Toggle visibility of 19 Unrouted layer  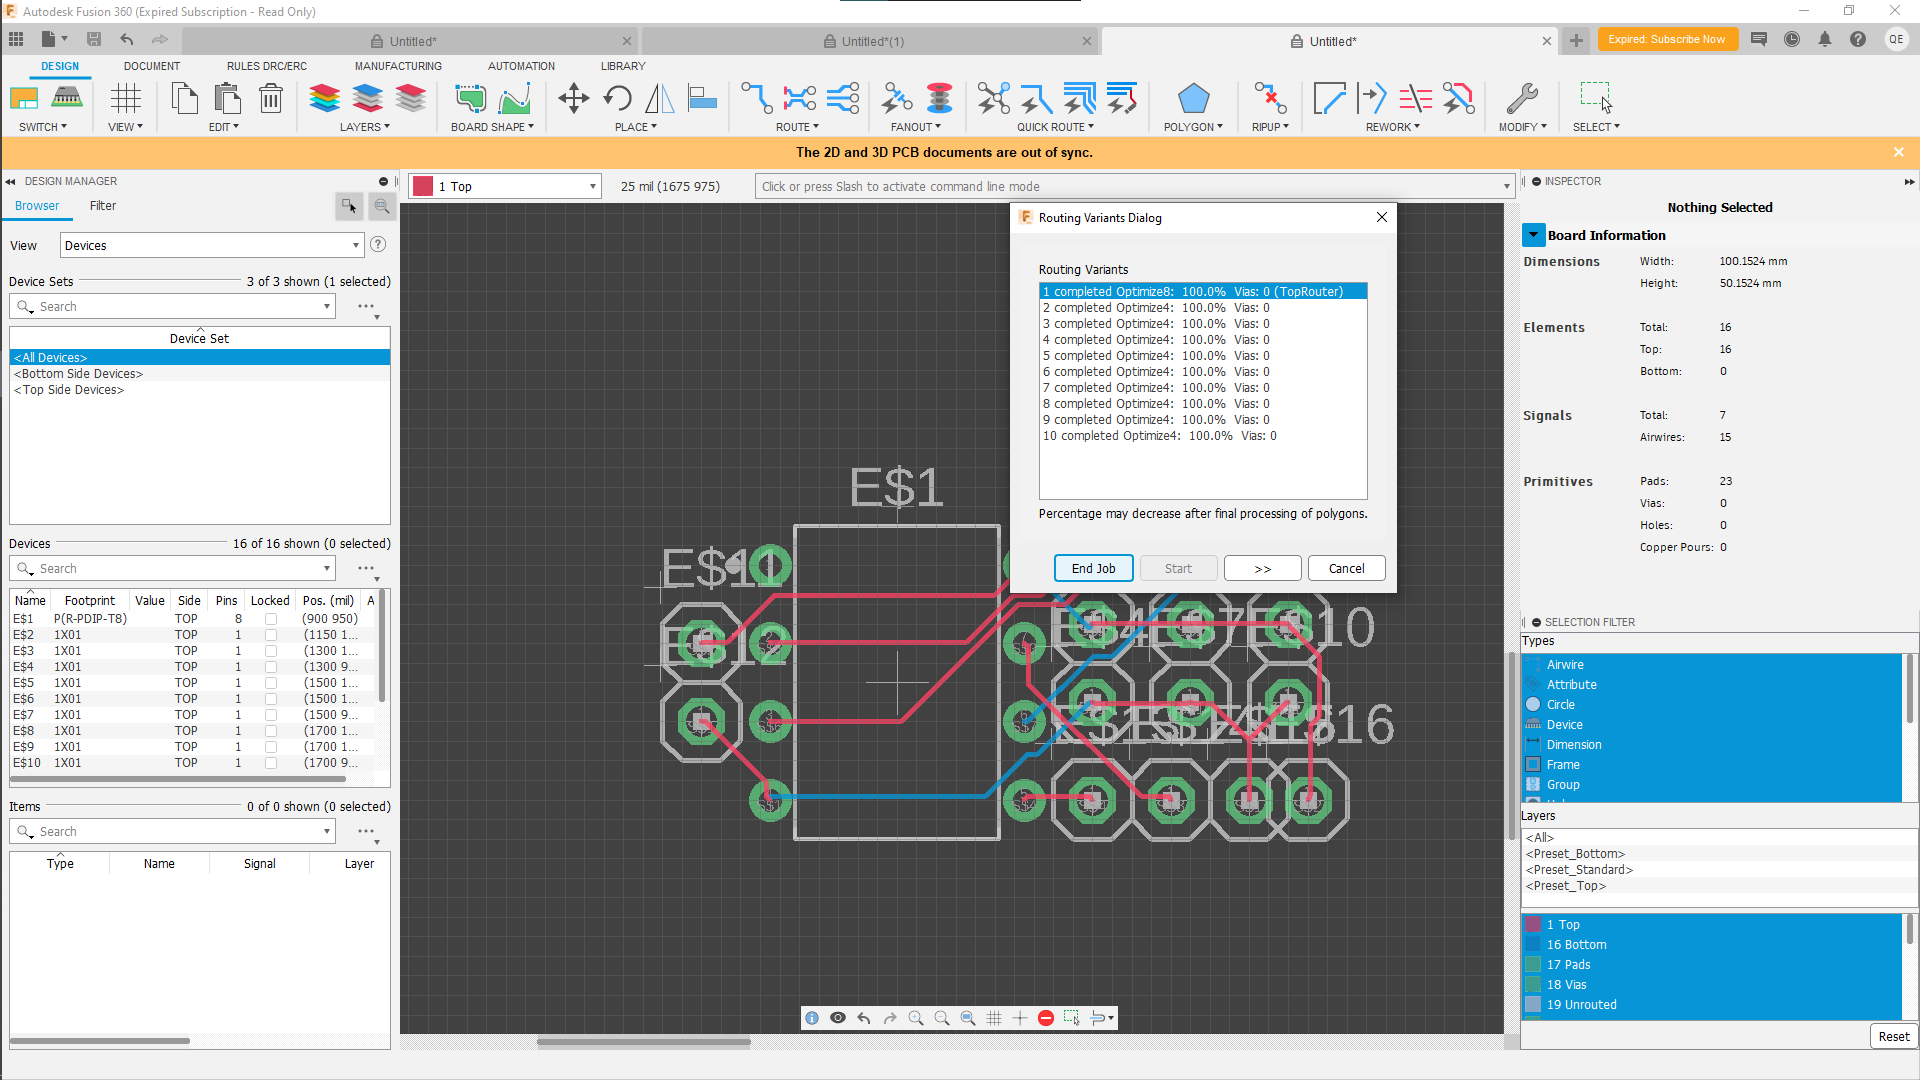1534,1004
